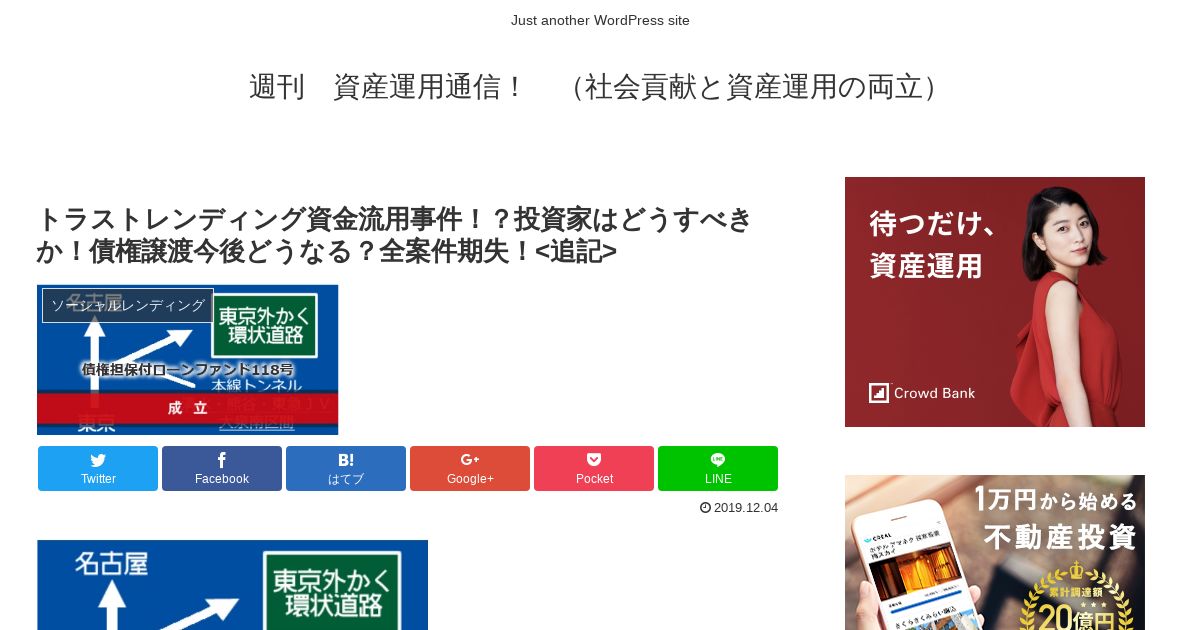Click the Facebook f icon

coord(222,460)
